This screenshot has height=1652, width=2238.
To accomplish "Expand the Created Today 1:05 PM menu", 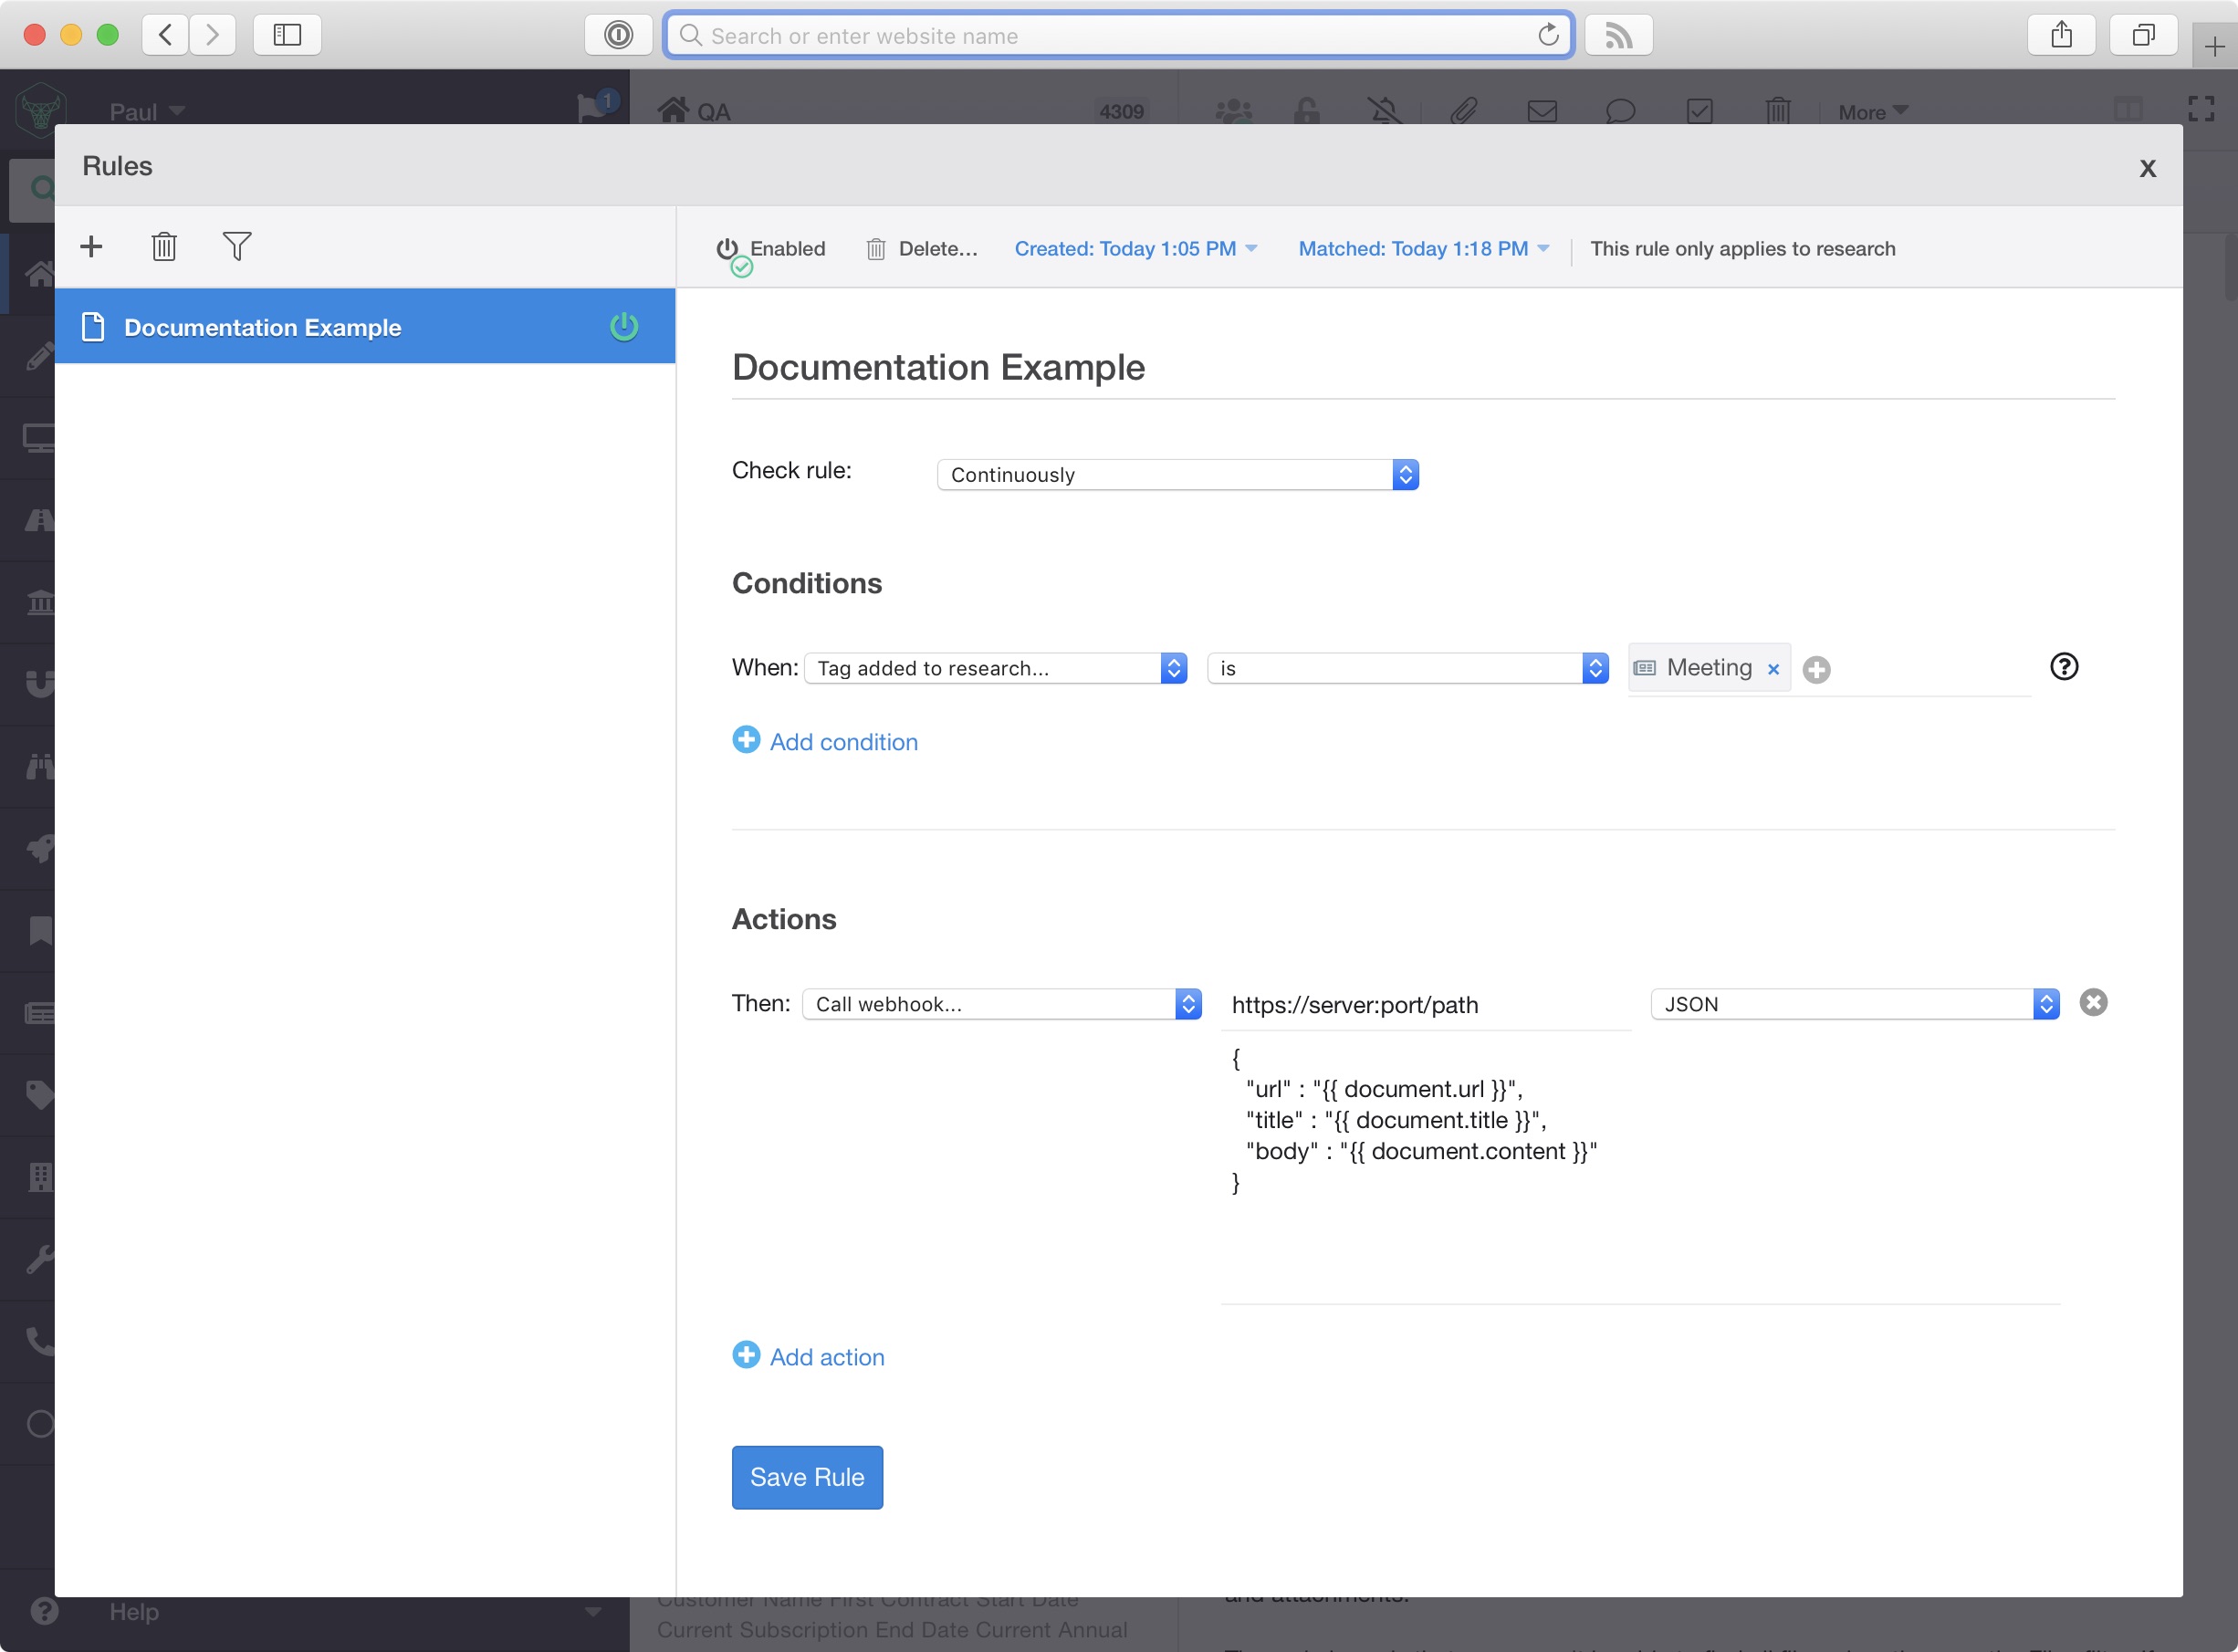I will [1135, 249].
